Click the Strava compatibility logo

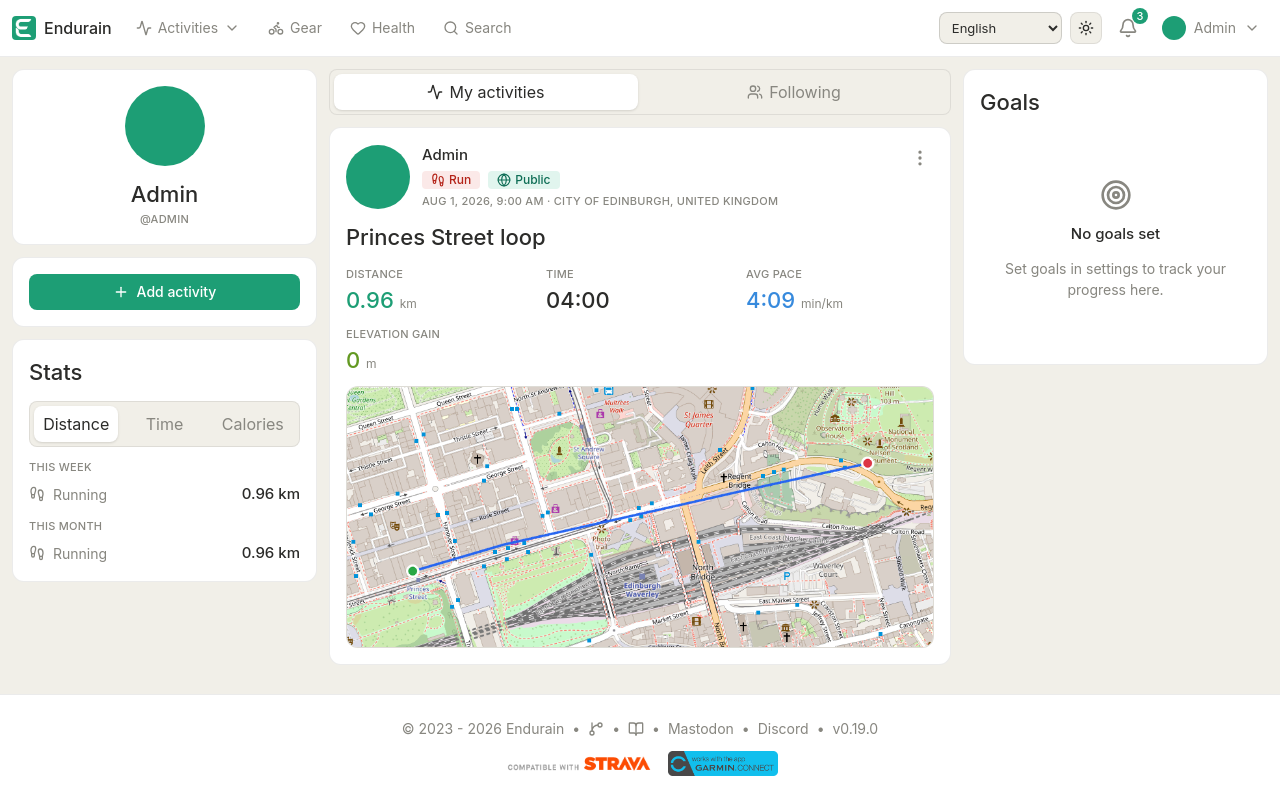579,764
